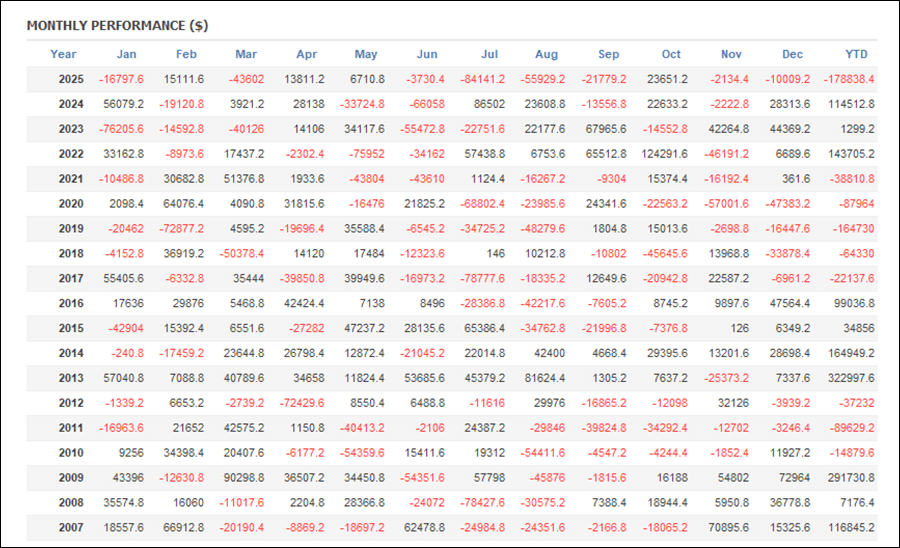
Task: Select the Apr column header
Action: tap(308, 54)
